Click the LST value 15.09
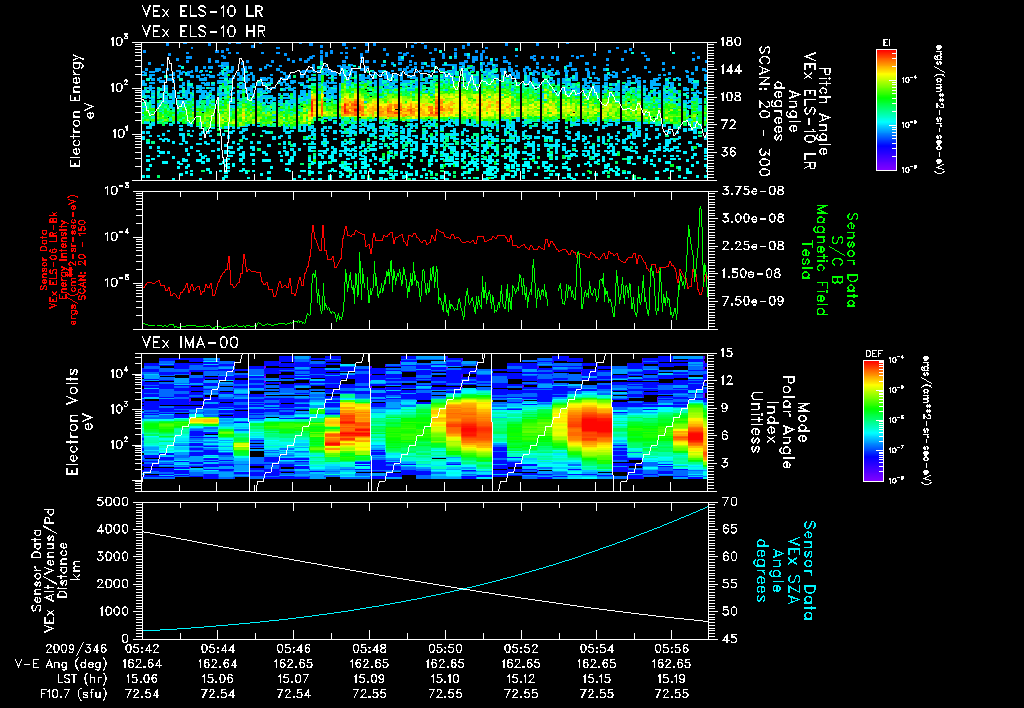The height and width of the screenshot is (708, 1024). pyautogui.click(x=369, y=679)
